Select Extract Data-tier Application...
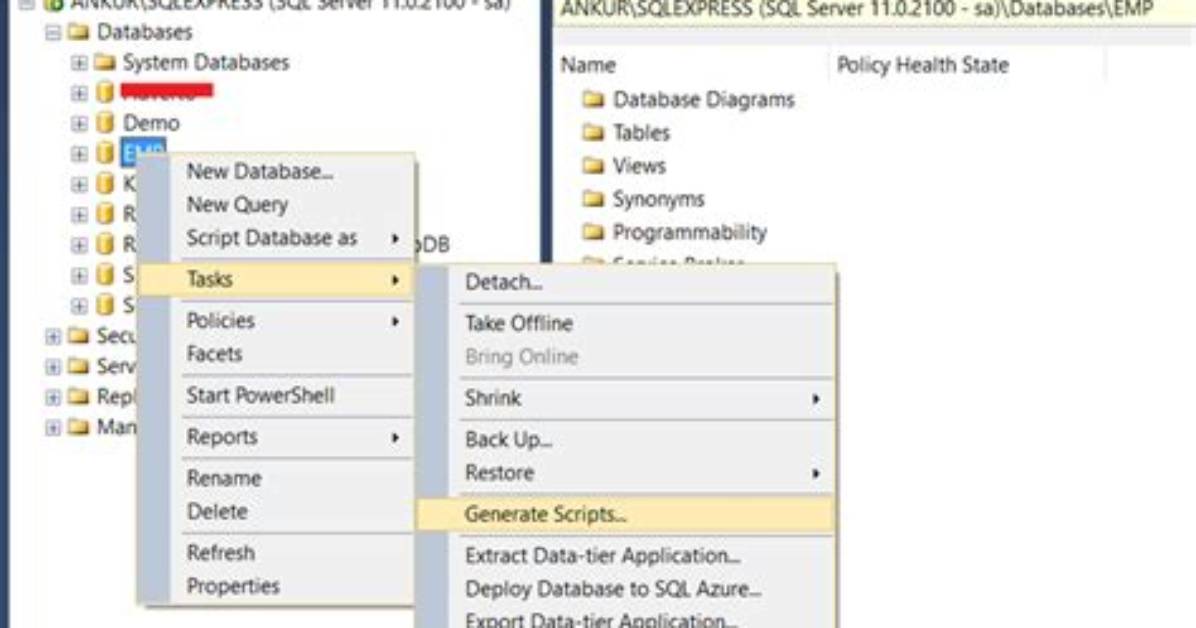The height and width of the screenshot is (628, 1196). click(x=626, y=556)
